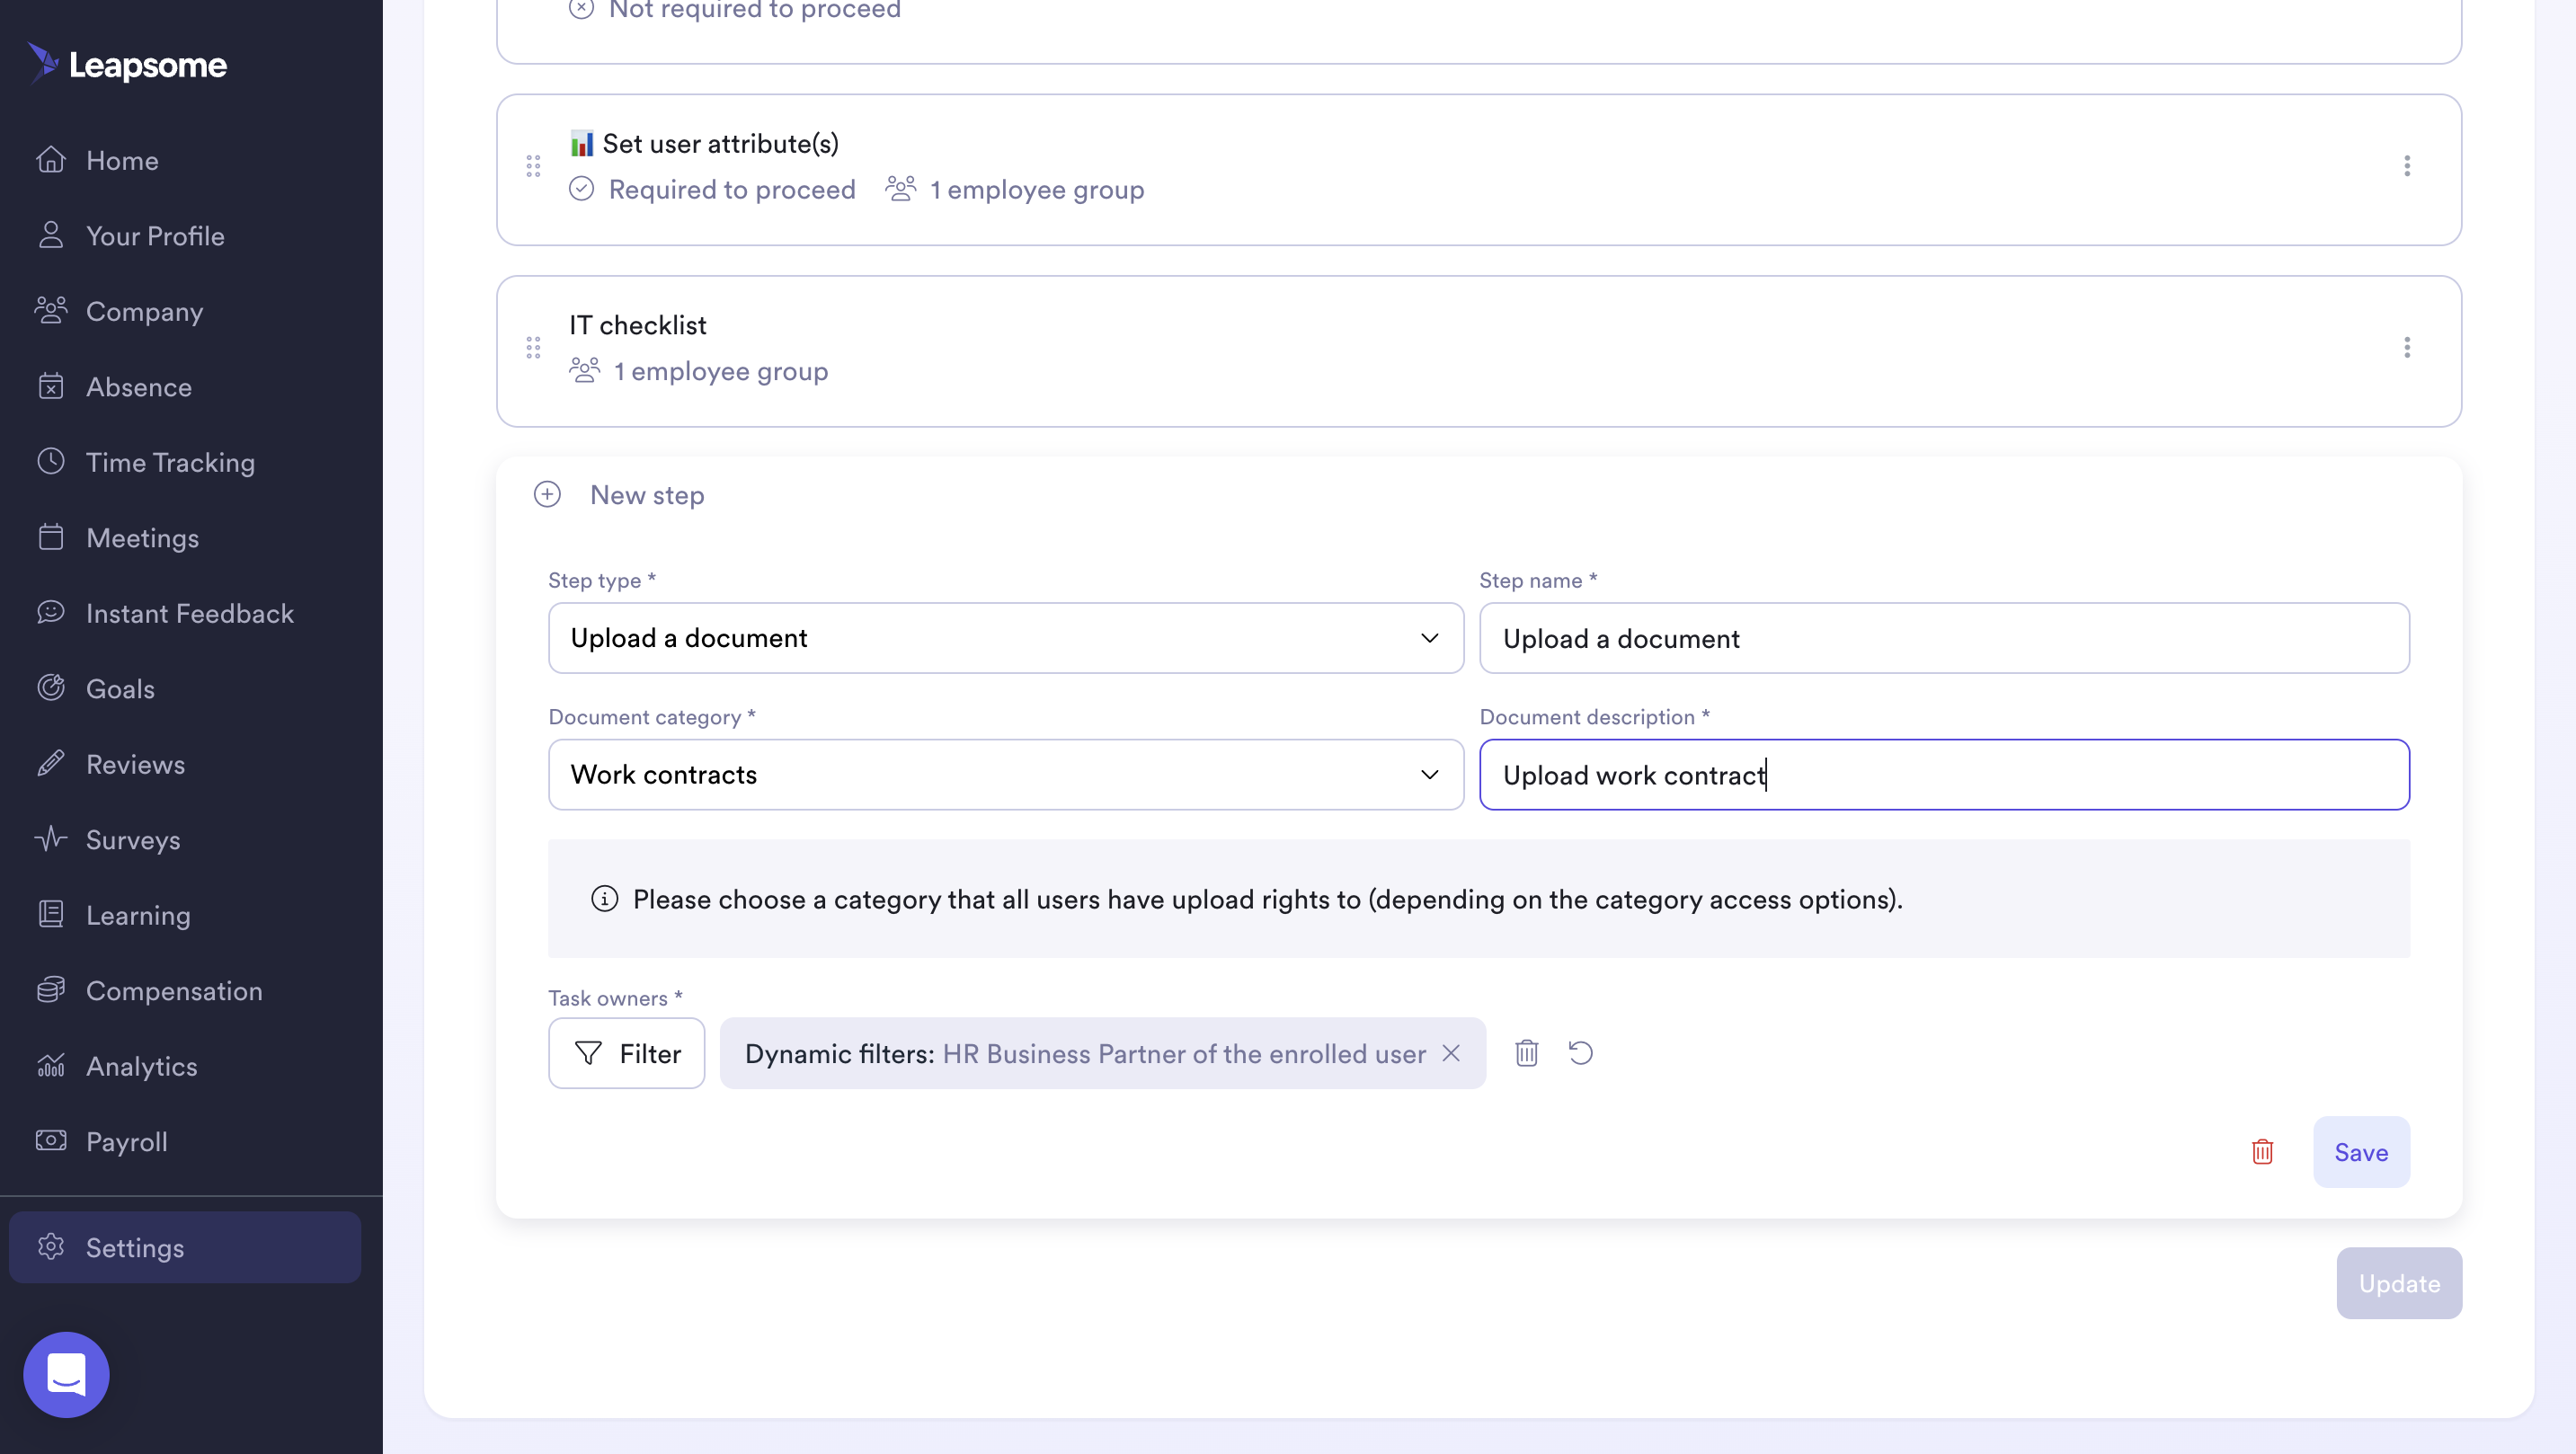Viewport: 2576px width, 1454px height.
Task: Click the Surveys pulse icon
Action: tap(51, 839)
